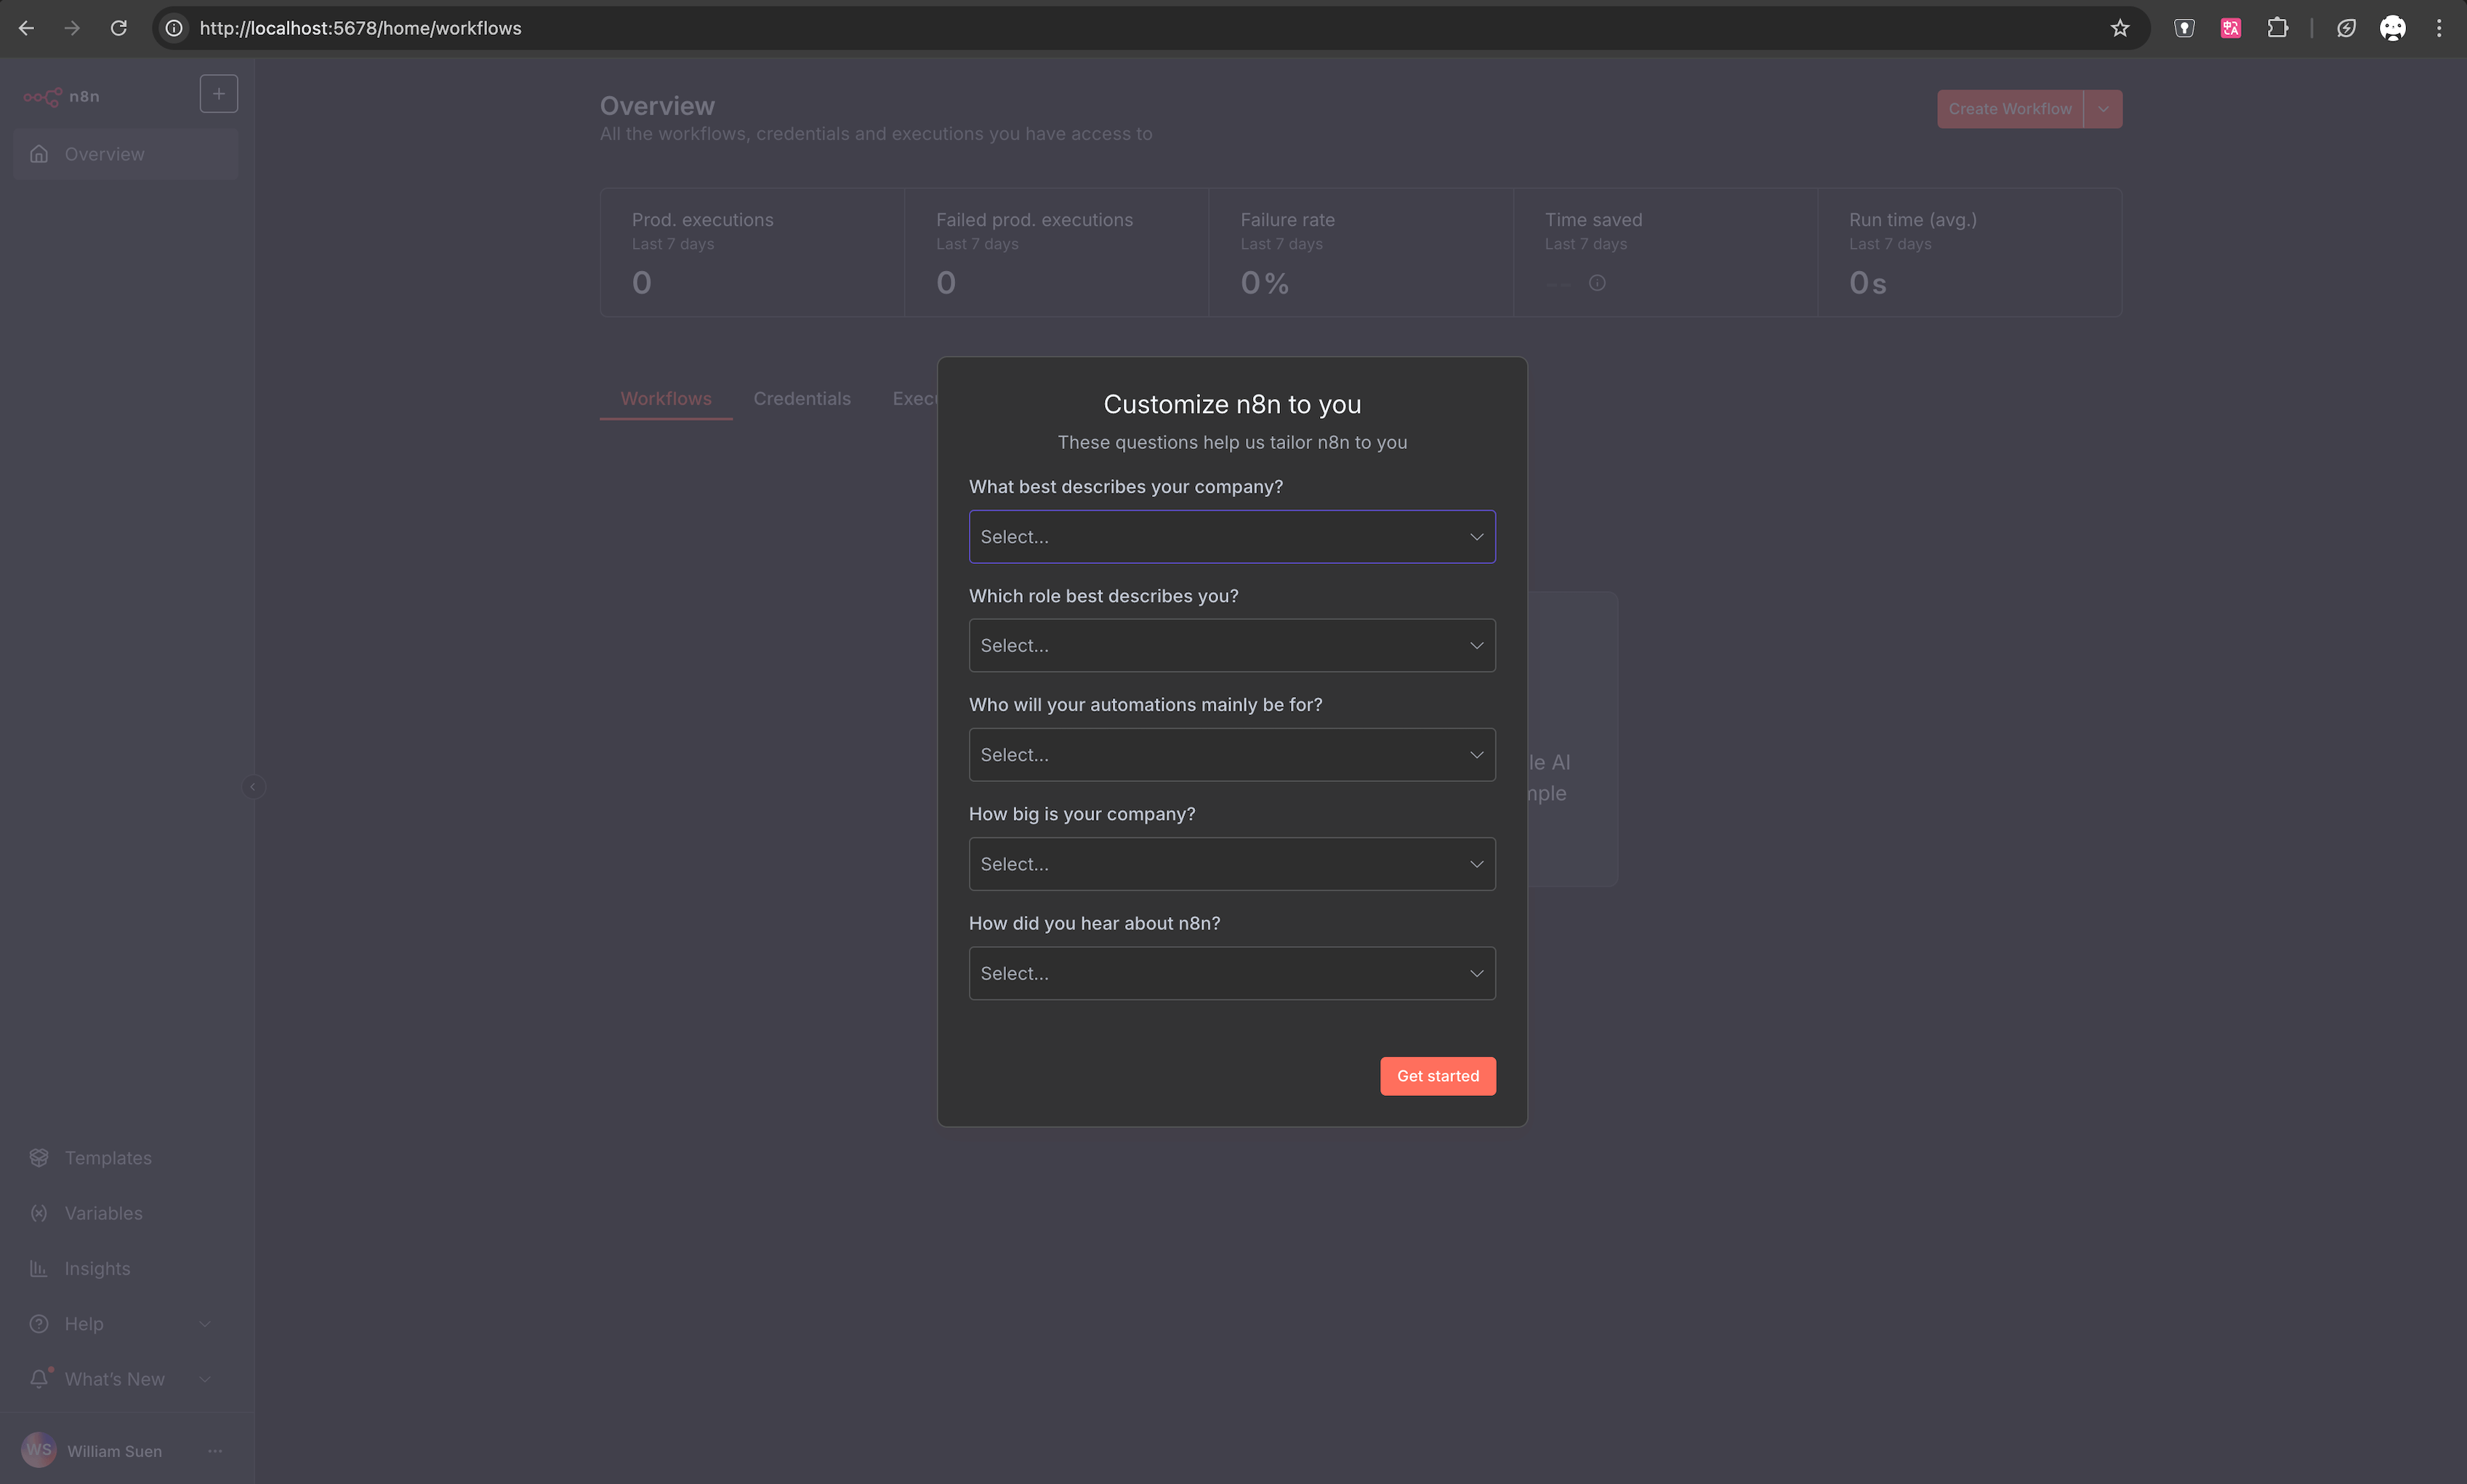Open the William Suen ellipsis menu
This screenshot has width=2467, height=1484.
tap(215, 1451)
